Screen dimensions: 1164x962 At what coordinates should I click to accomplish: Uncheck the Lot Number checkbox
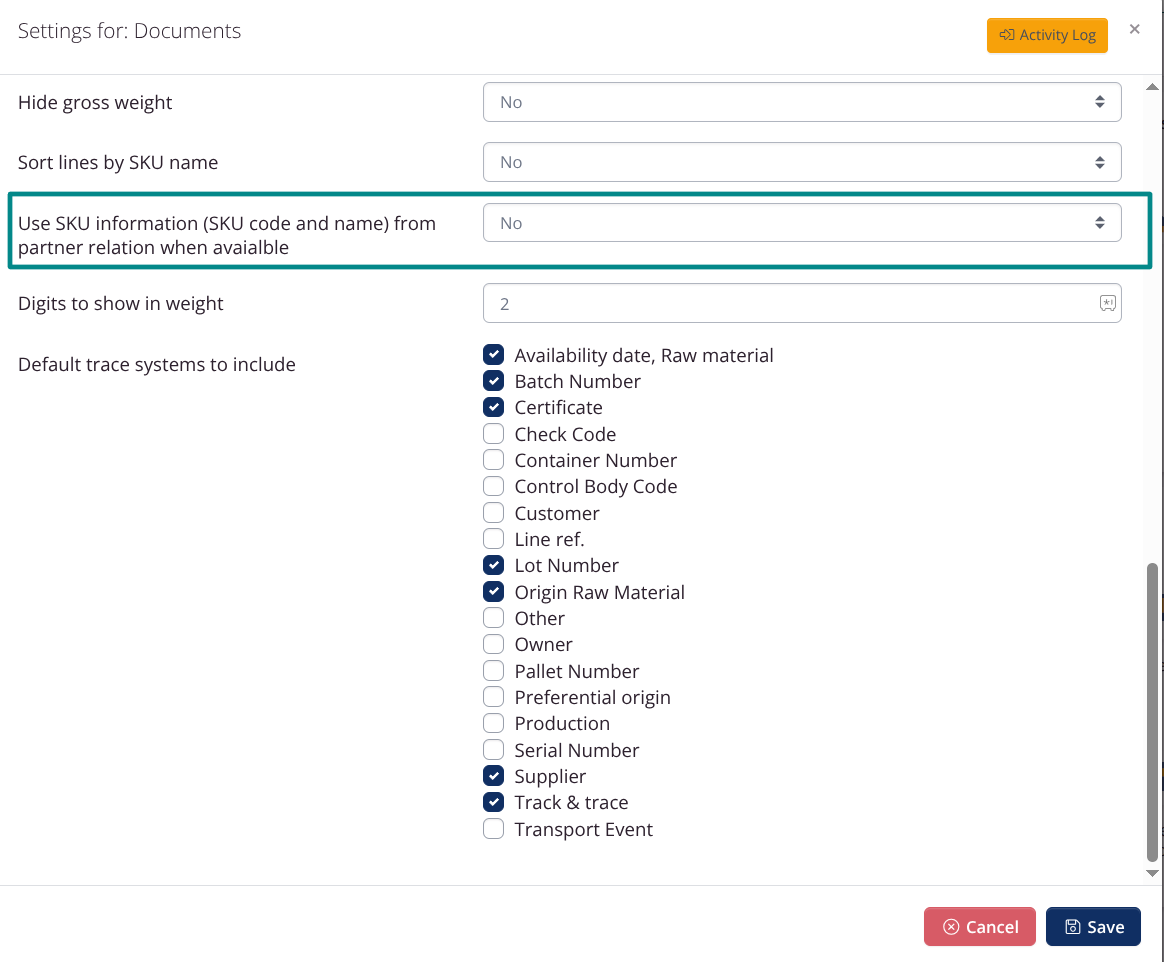pyautogui.click(x=493, y=564)
